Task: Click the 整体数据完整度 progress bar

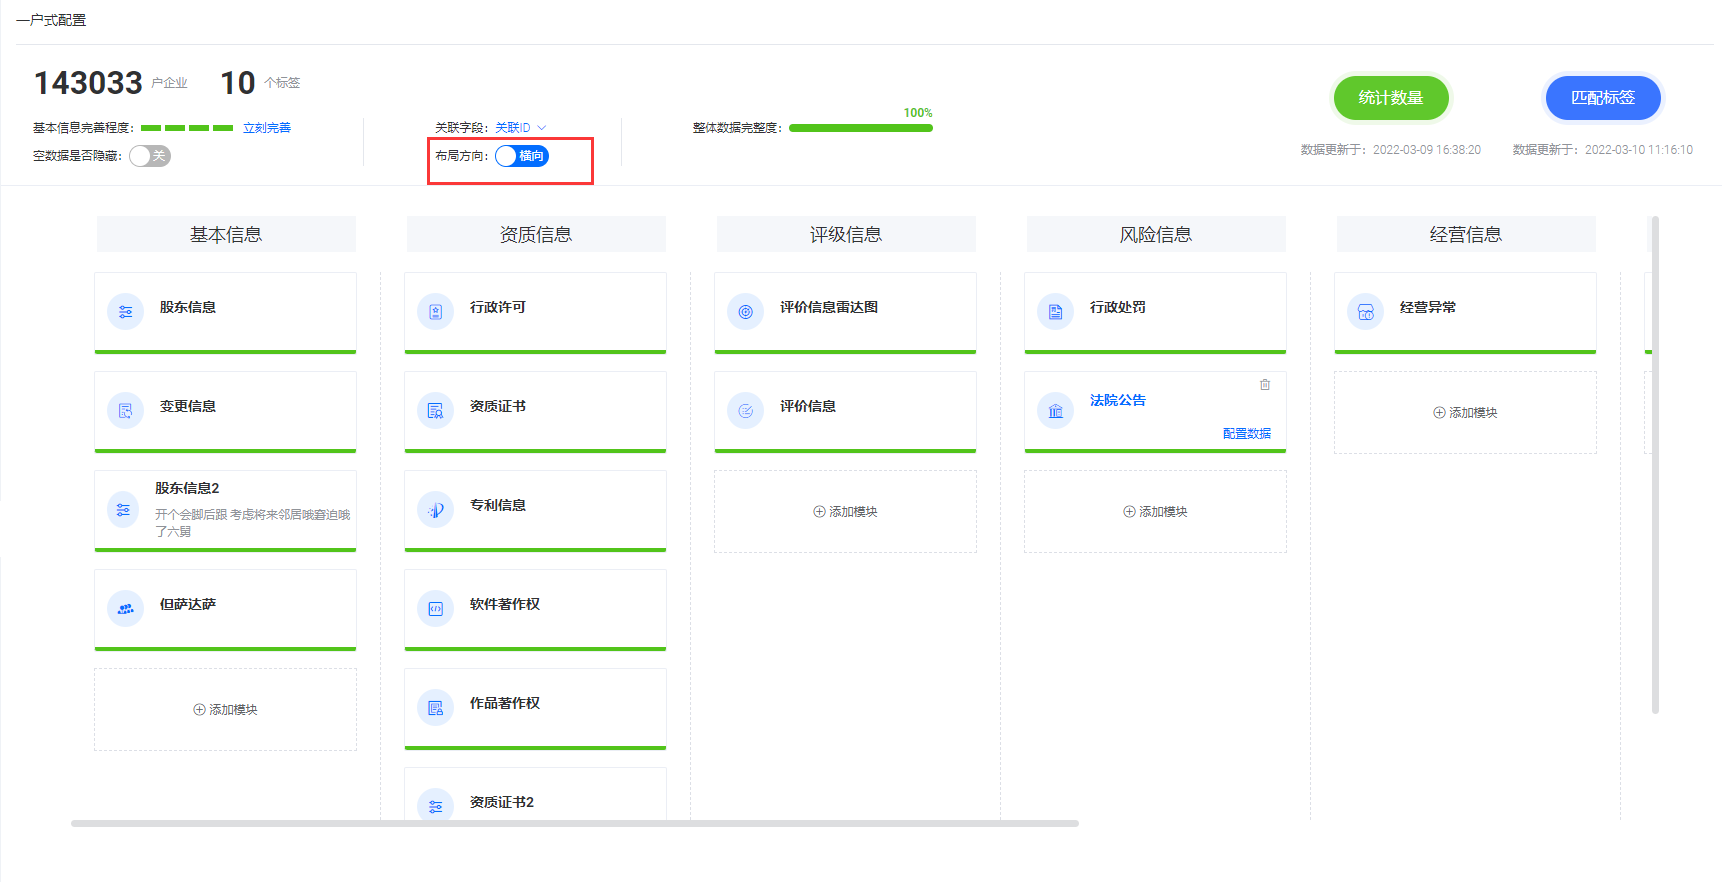Action: [x=861, y=128]
